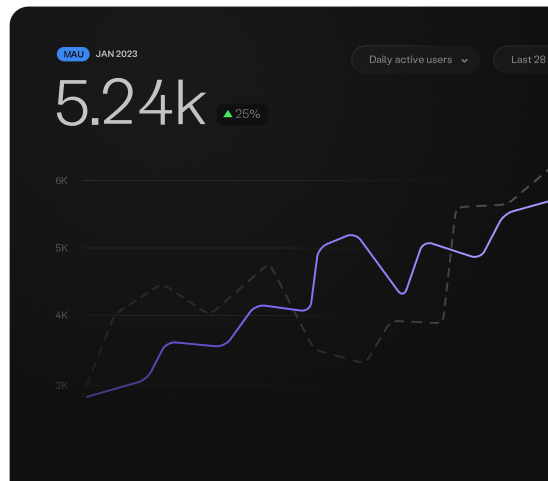Click the JAN 2023 date label

point(117,54)
